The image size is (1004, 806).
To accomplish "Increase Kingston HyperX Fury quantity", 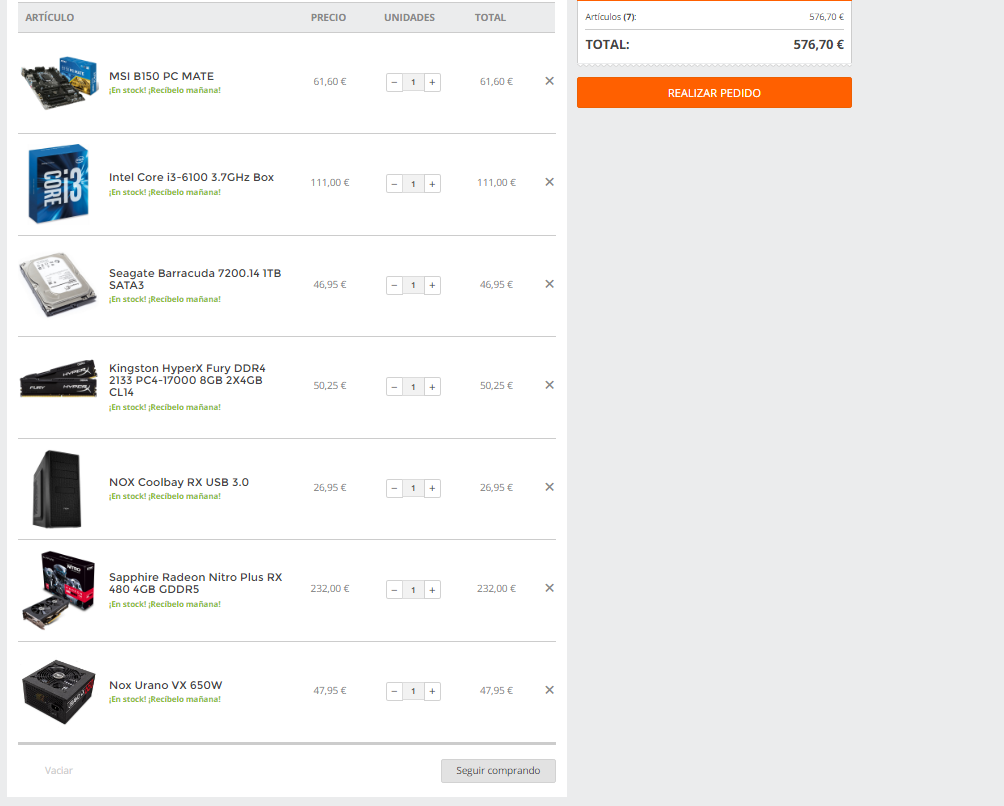I will point(432,387).
